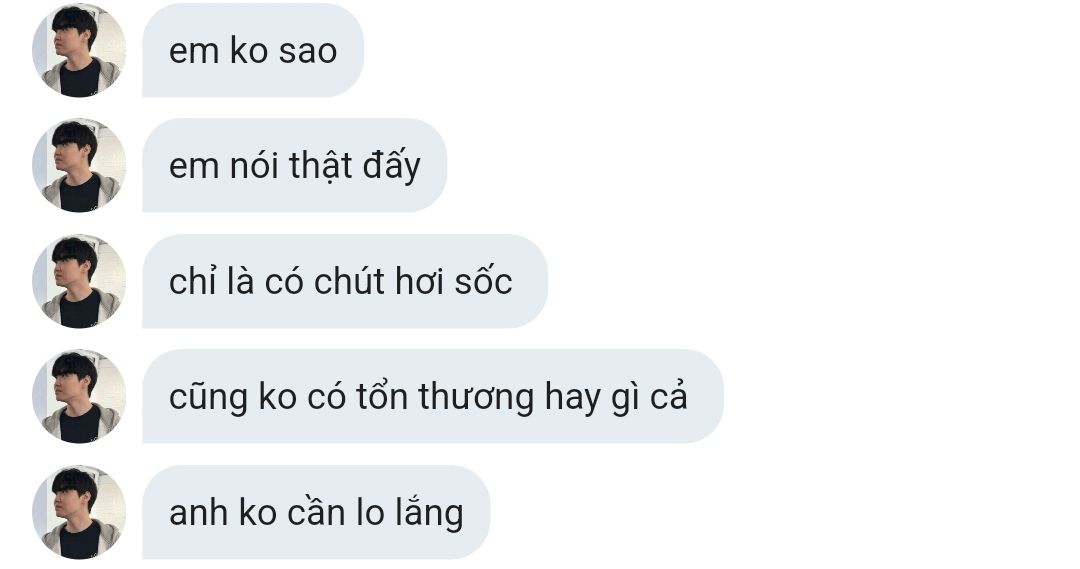Select avatar beside "chỉ là có chút hơi sốc"
The width and height of the screenshot is (1080, 569).
pos(79,281)
